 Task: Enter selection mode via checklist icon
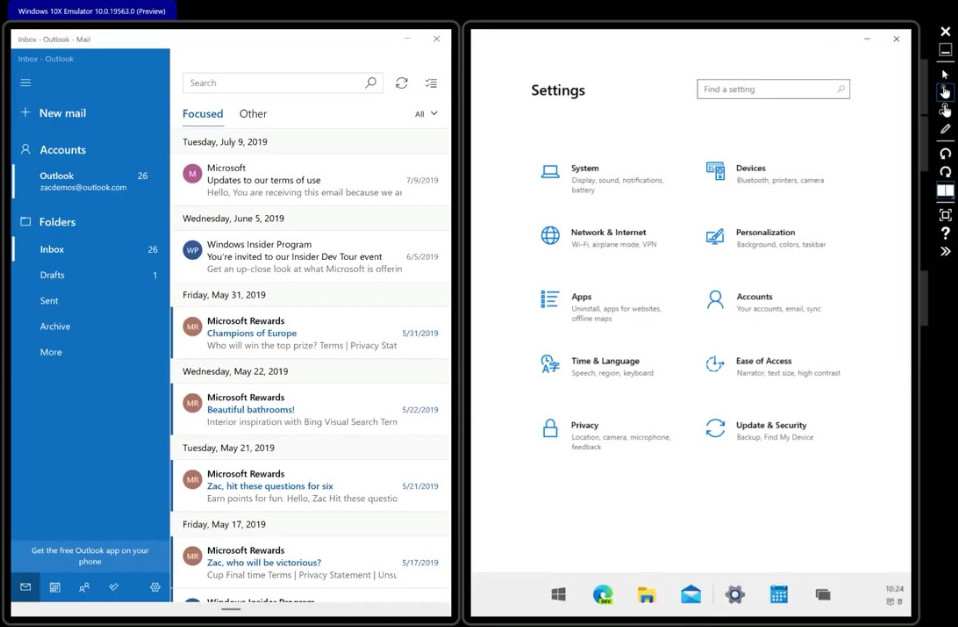(431, 83)
